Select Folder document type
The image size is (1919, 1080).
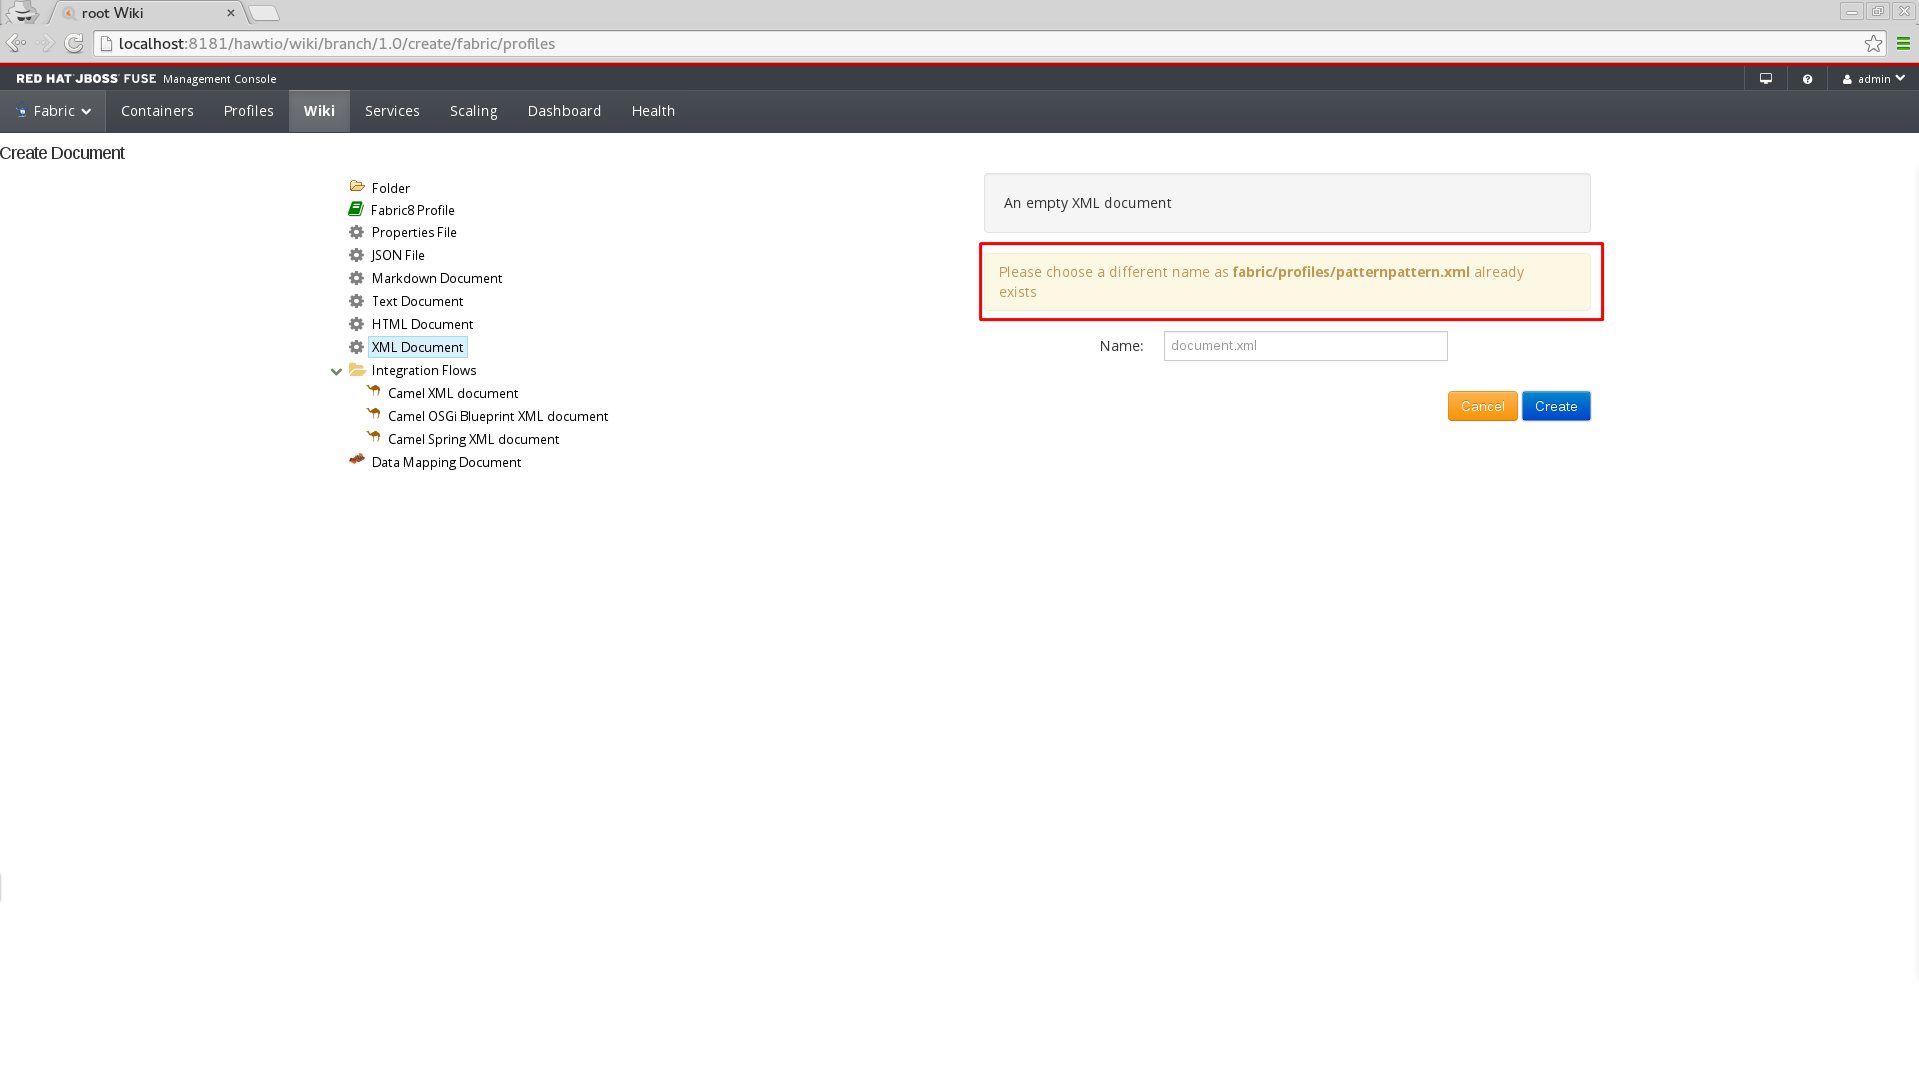pos(391,188)
